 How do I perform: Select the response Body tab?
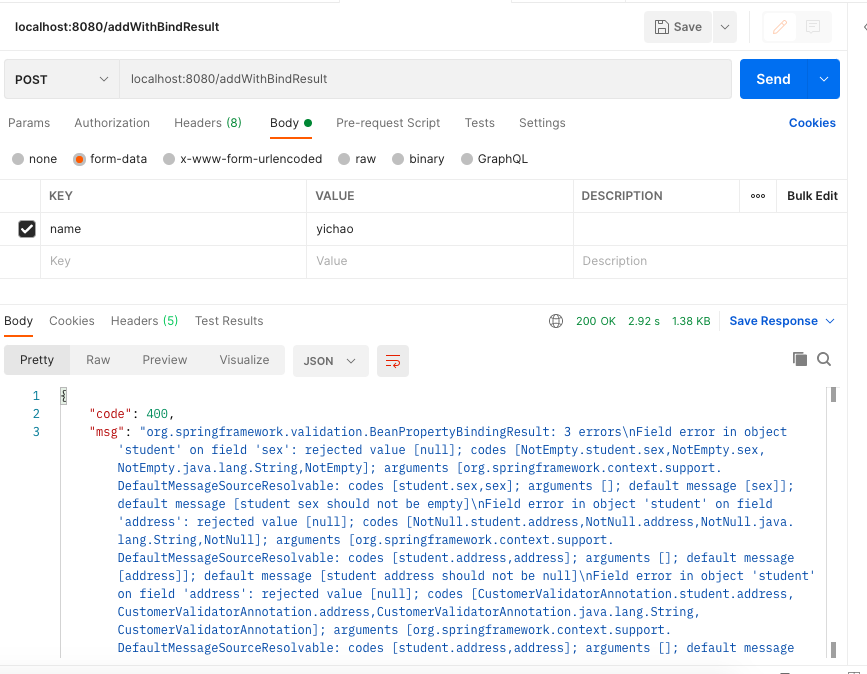tap(18, 321)
